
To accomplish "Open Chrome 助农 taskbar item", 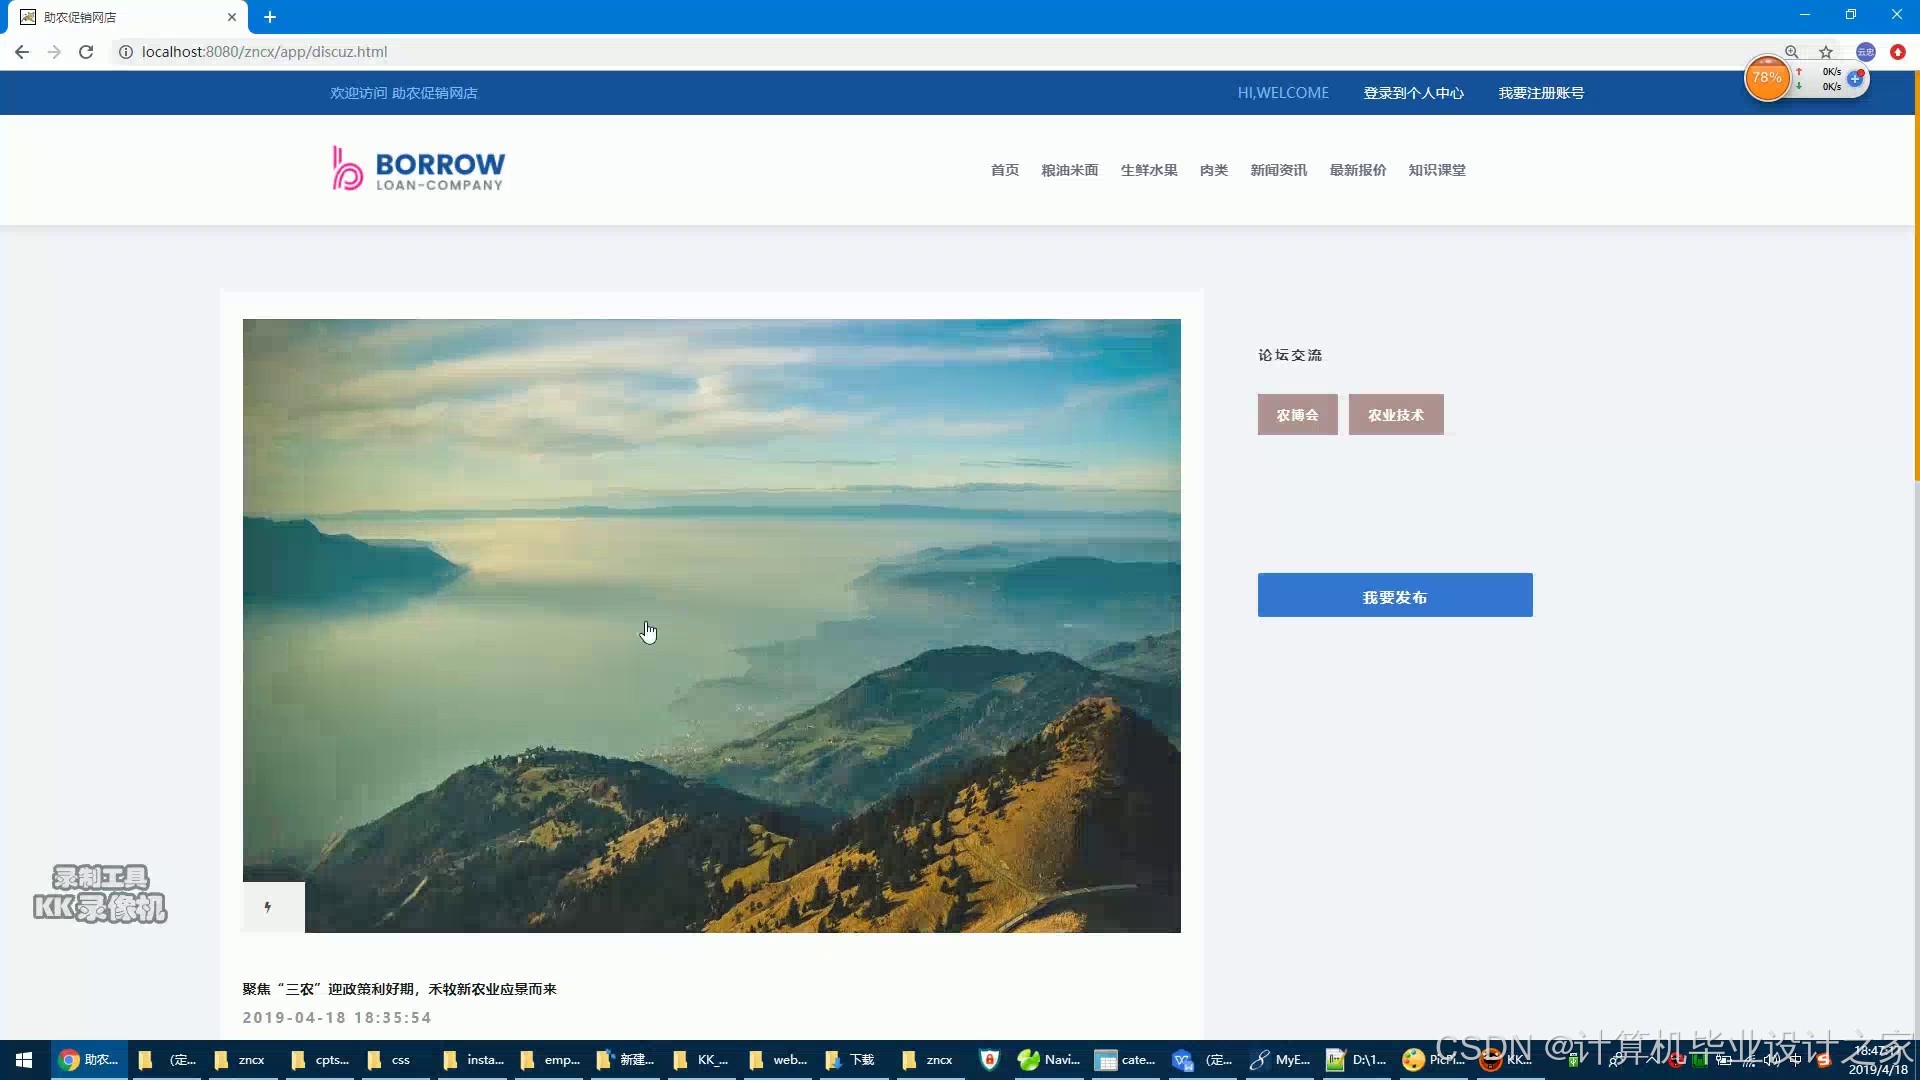I will click(x=89, y=1060).
